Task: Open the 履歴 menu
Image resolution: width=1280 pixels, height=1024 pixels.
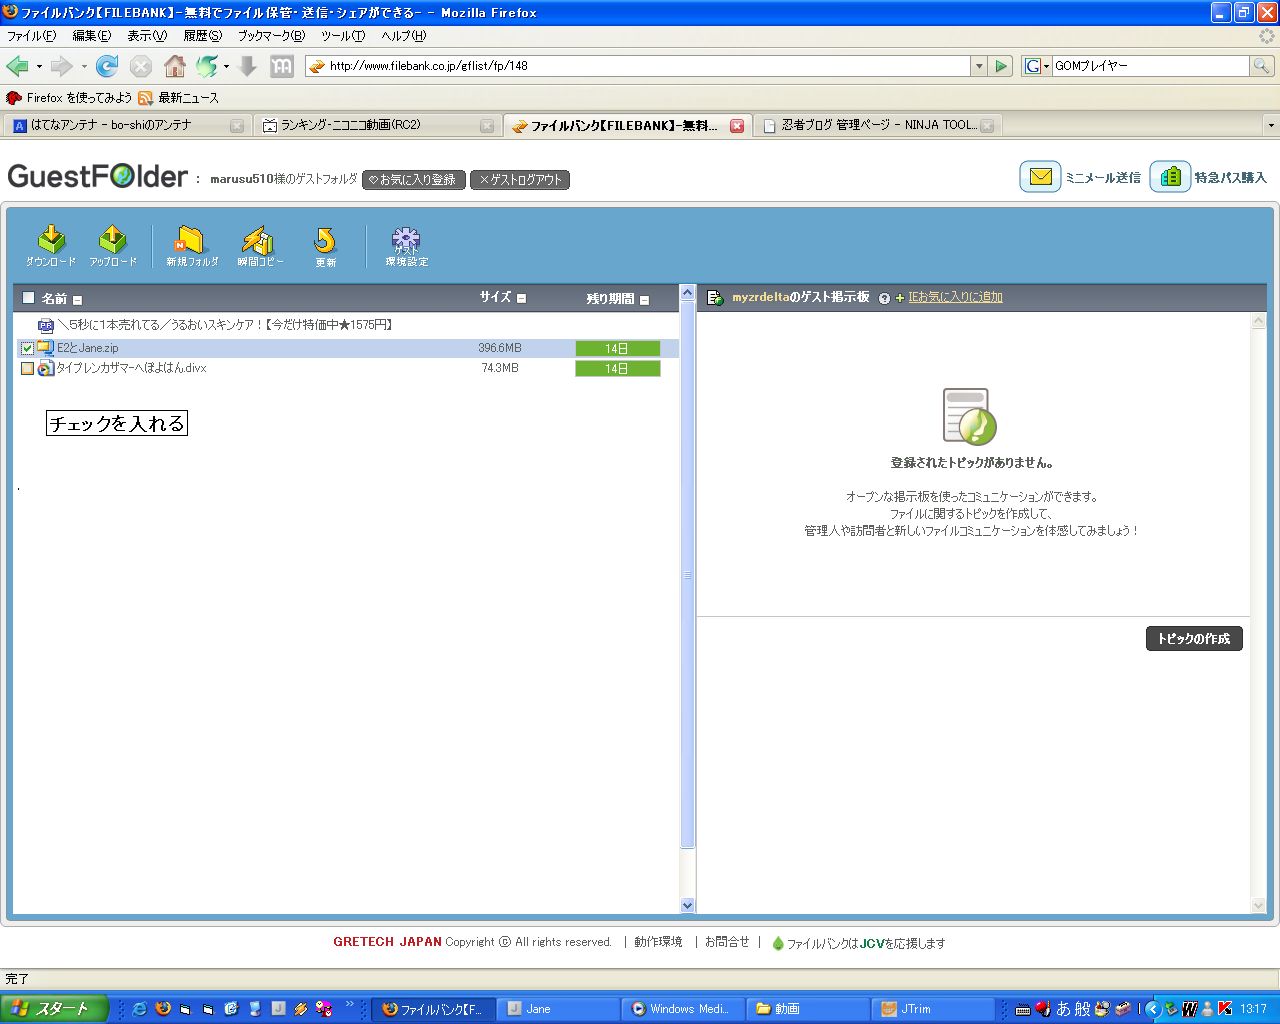Action: point(203,35)
